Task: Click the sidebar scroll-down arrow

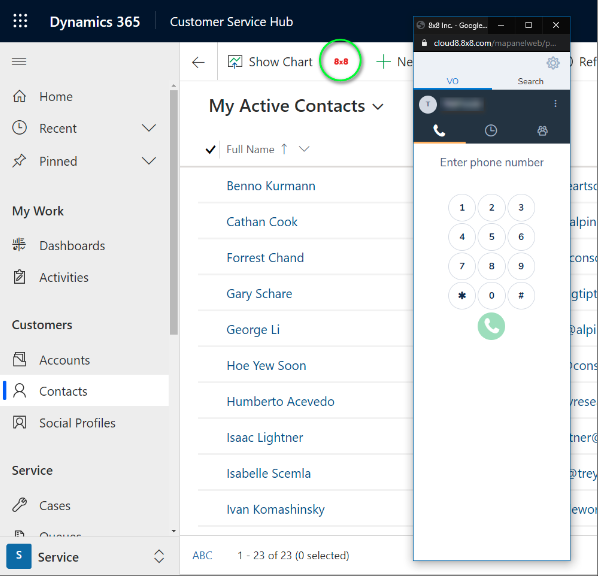Action: (174, 531)
